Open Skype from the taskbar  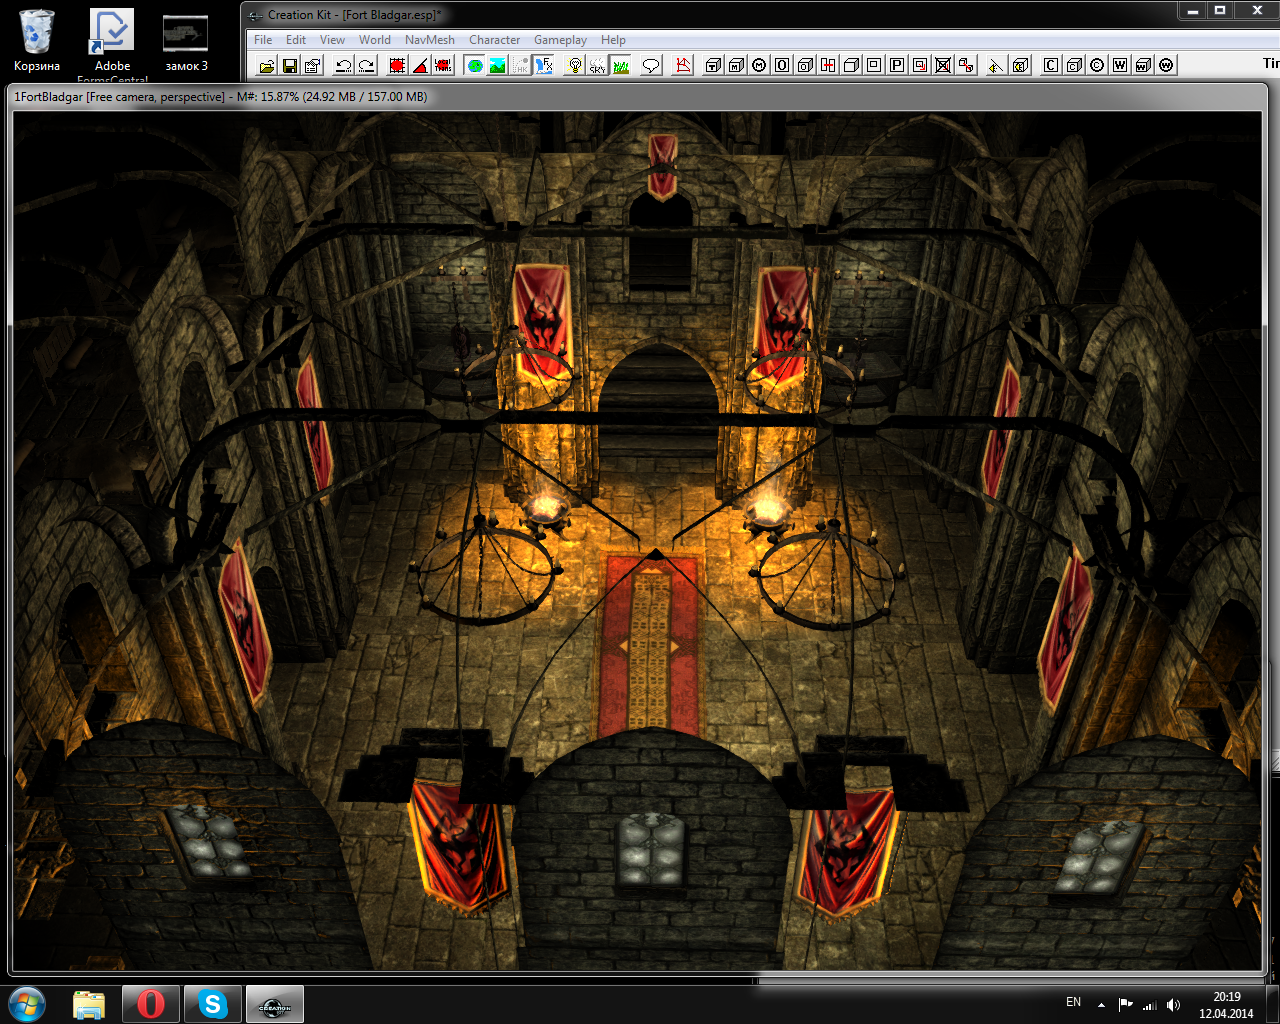pyautogui.click(x=213, y=1004)
